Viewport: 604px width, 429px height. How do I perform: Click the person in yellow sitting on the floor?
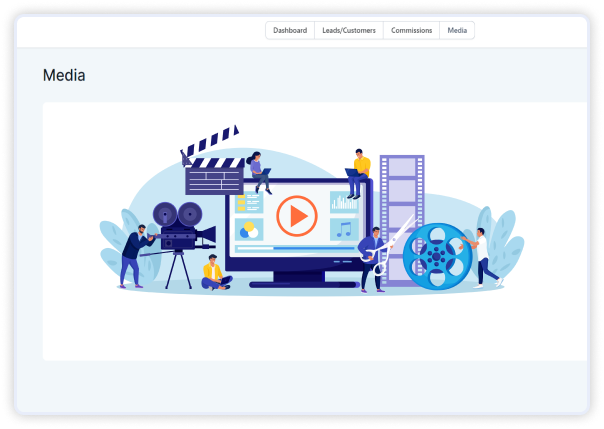pos(212,273)
